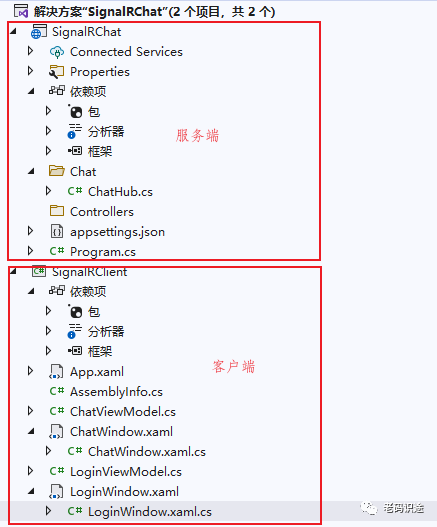Click the 包 package icon under SignalRChat
Screen dimensions: 437x527
click(75, 111)
